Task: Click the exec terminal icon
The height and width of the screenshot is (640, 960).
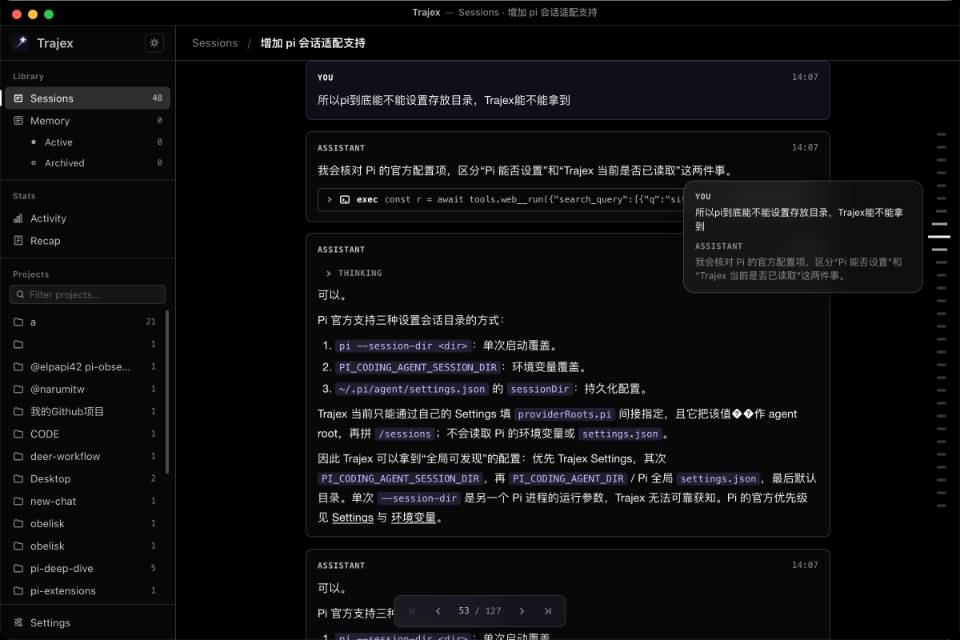Action: (345, 200)
